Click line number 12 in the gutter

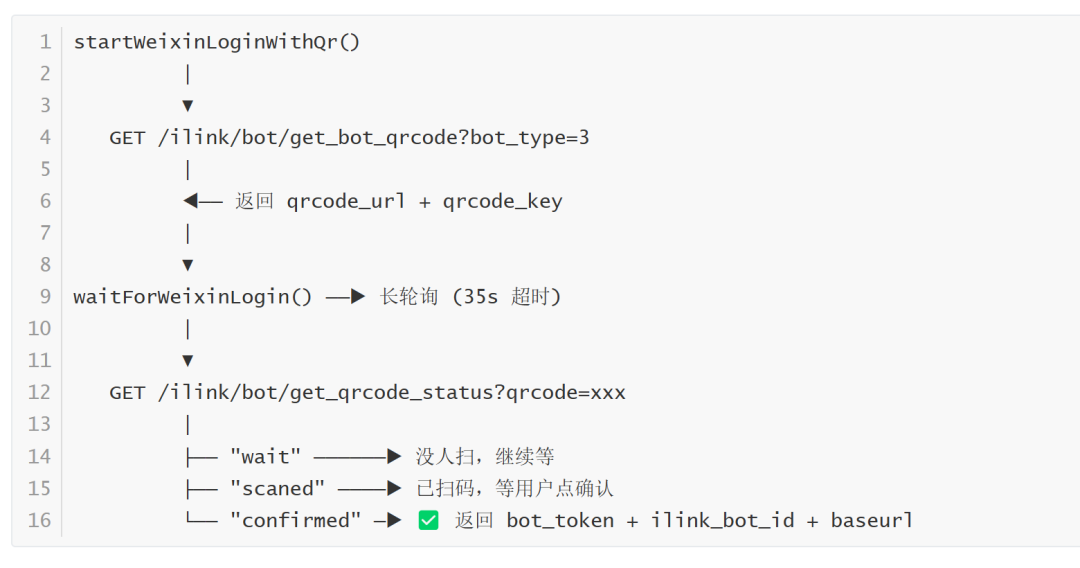40,393
